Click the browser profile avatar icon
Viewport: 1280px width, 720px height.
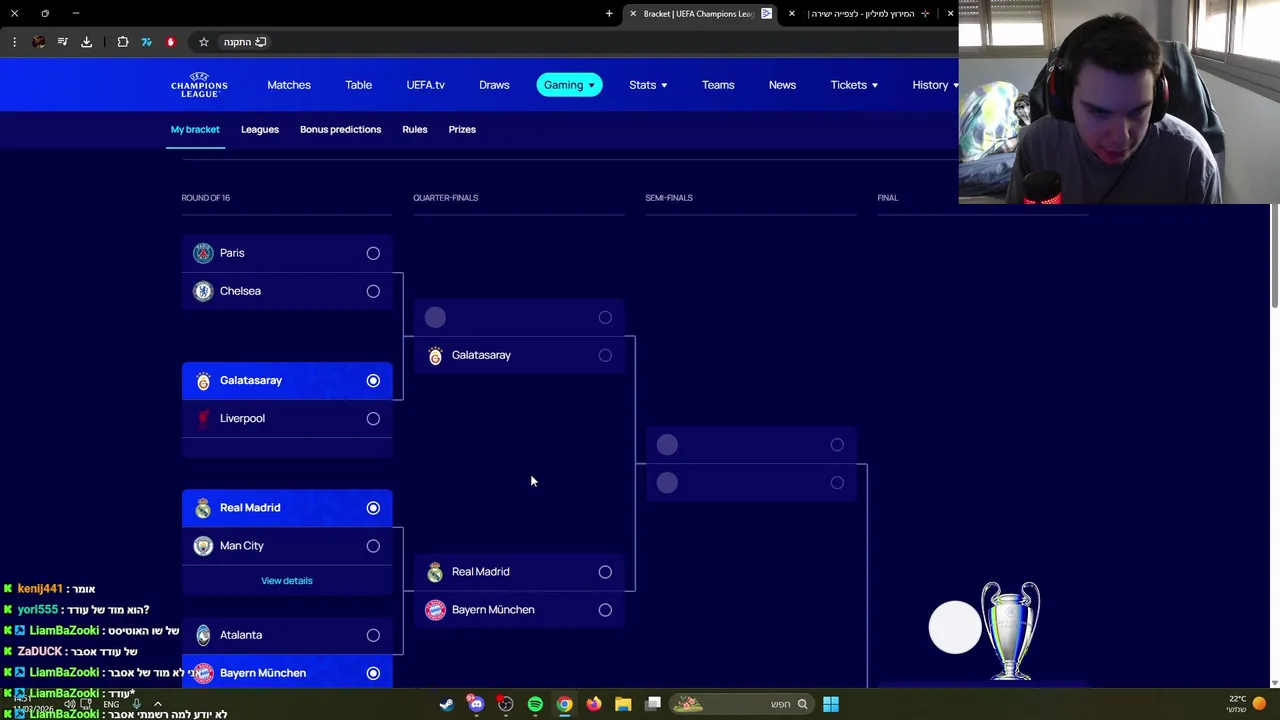coord(38,42)
